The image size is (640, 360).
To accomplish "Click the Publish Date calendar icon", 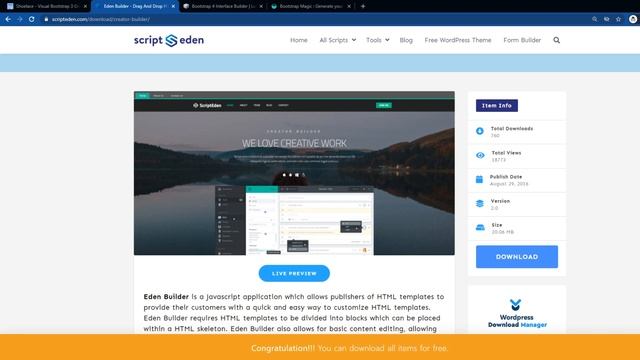I will point(479,179).
